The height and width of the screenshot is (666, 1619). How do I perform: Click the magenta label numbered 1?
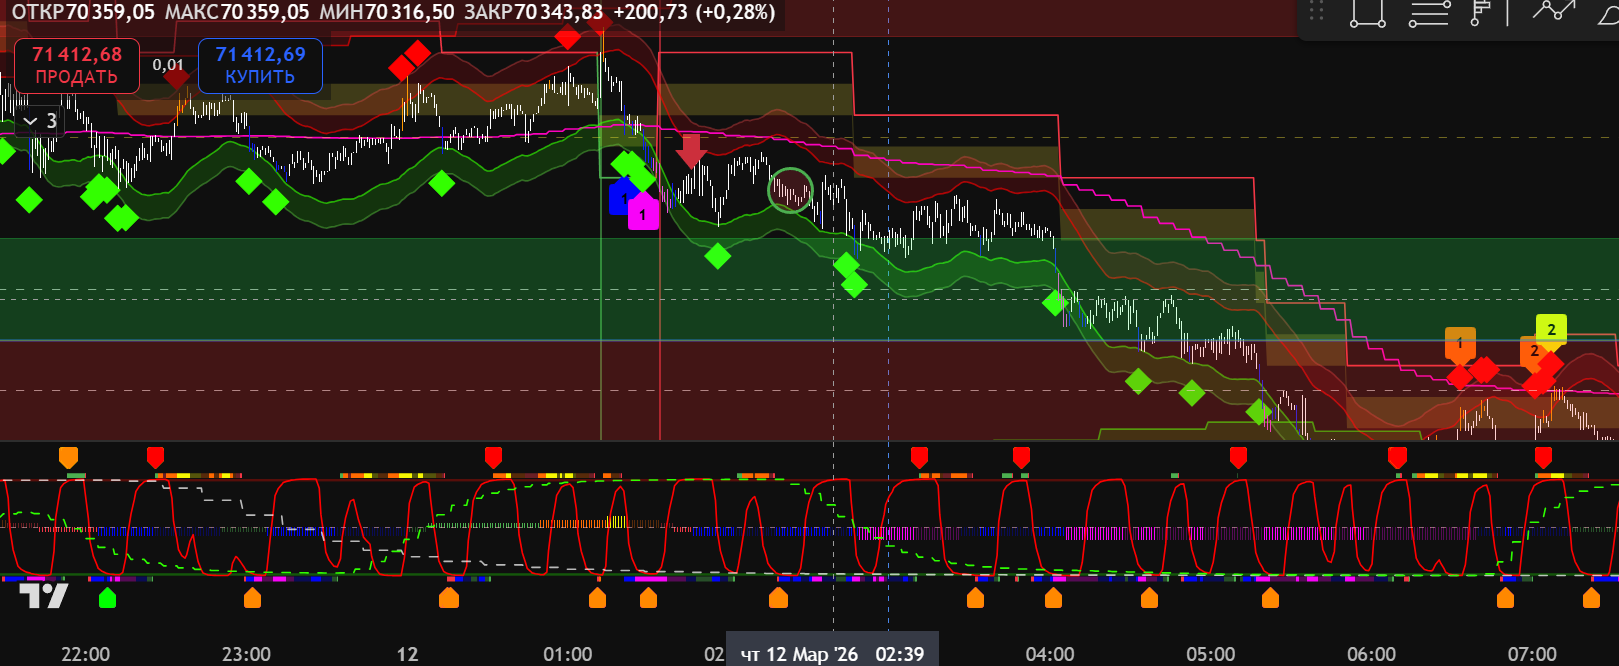tap(643, 214)
